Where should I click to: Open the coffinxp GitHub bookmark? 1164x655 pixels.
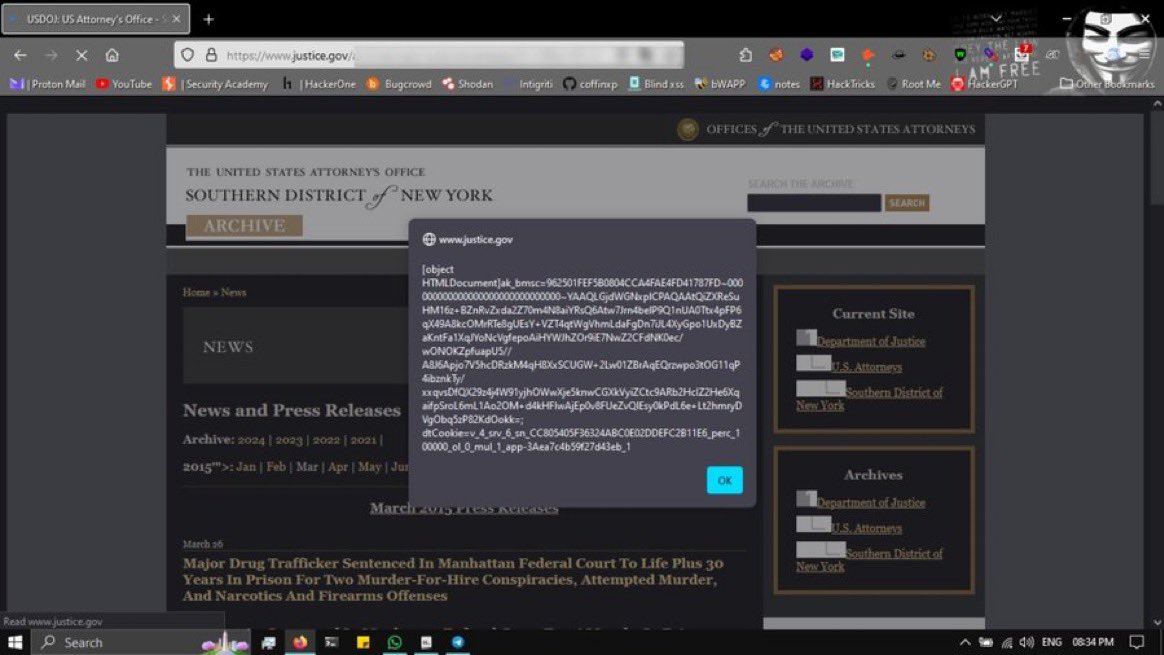(590, 84)
